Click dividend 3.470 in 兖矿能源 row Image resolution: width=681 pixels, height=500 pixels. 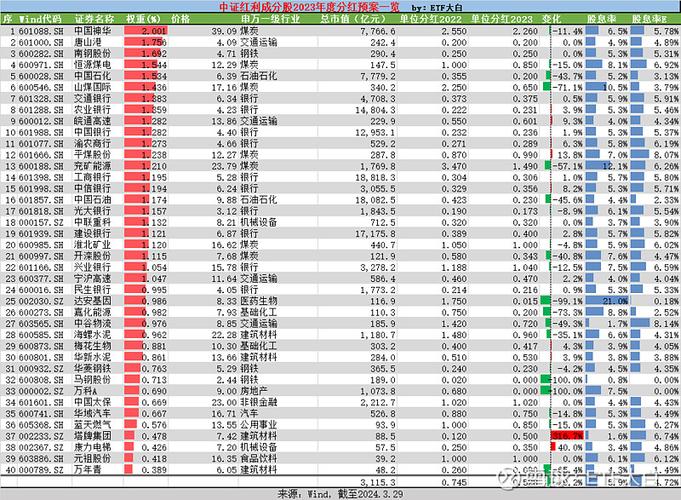coord(454,166)
